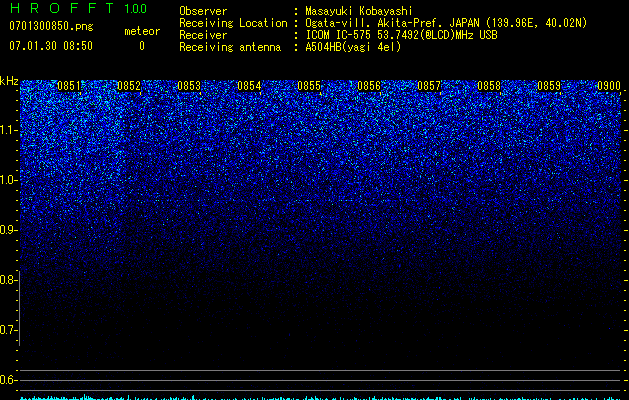Click the Ogata-vill. Akita-Pref. JAPAN location text
Image resolution: width=629 pixels, height=400 pixels.
pos(446,23)
